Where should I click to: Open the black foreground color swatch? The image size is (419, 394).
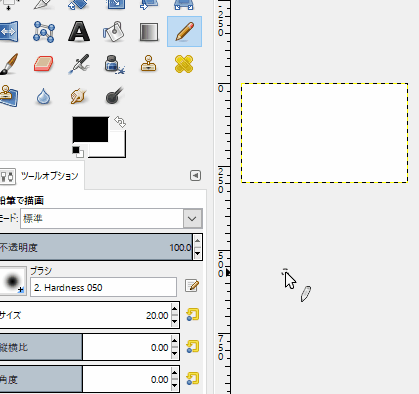point(90,129)
